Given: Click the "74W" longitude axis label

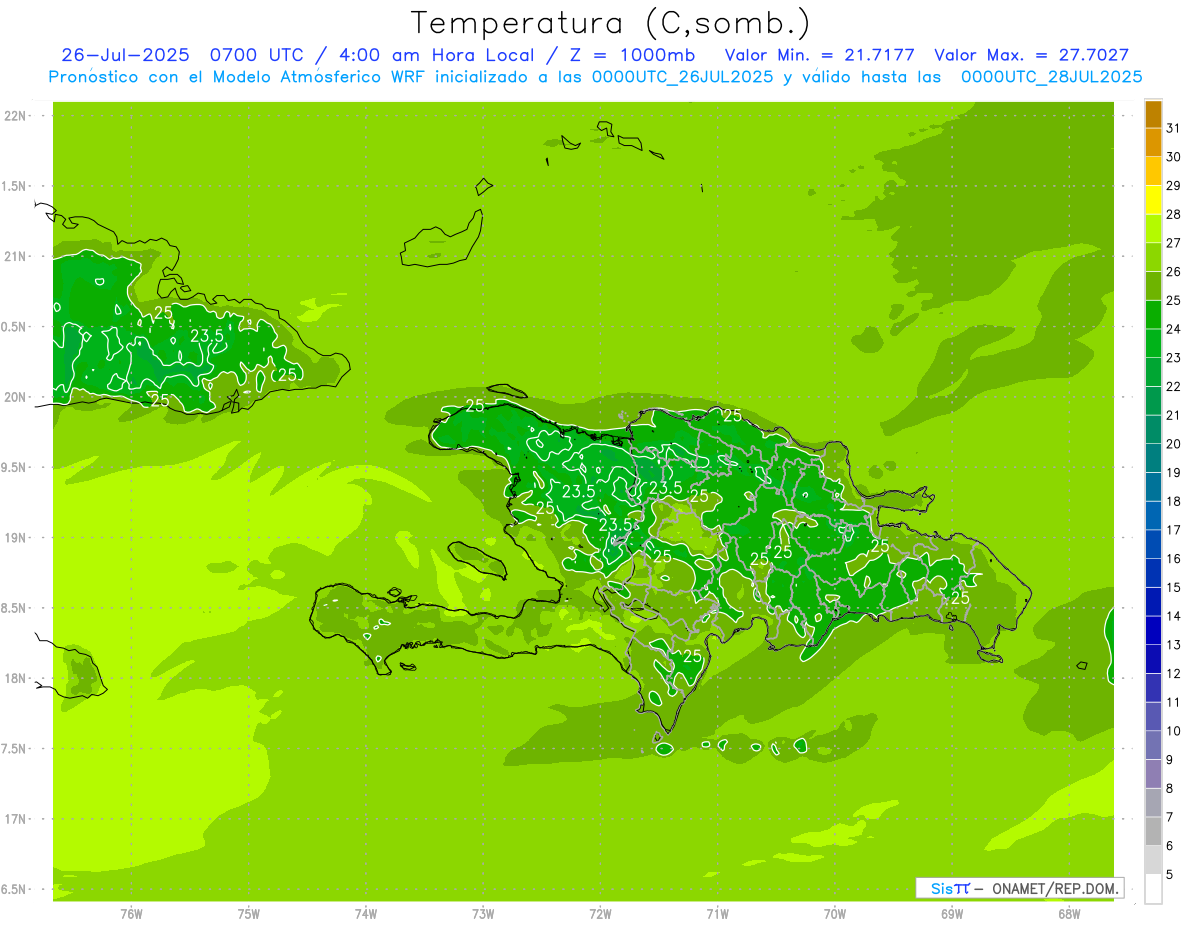Looking at the screenshot, I should (366, 914).
